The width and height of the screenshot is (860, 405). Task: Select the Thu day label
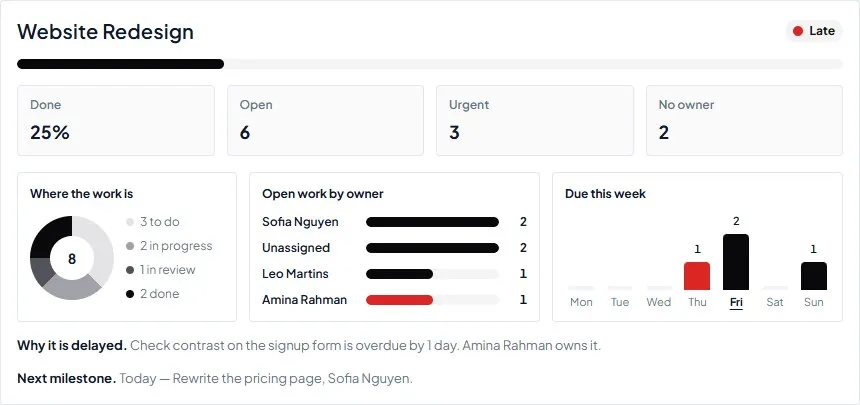pos(697,302)
